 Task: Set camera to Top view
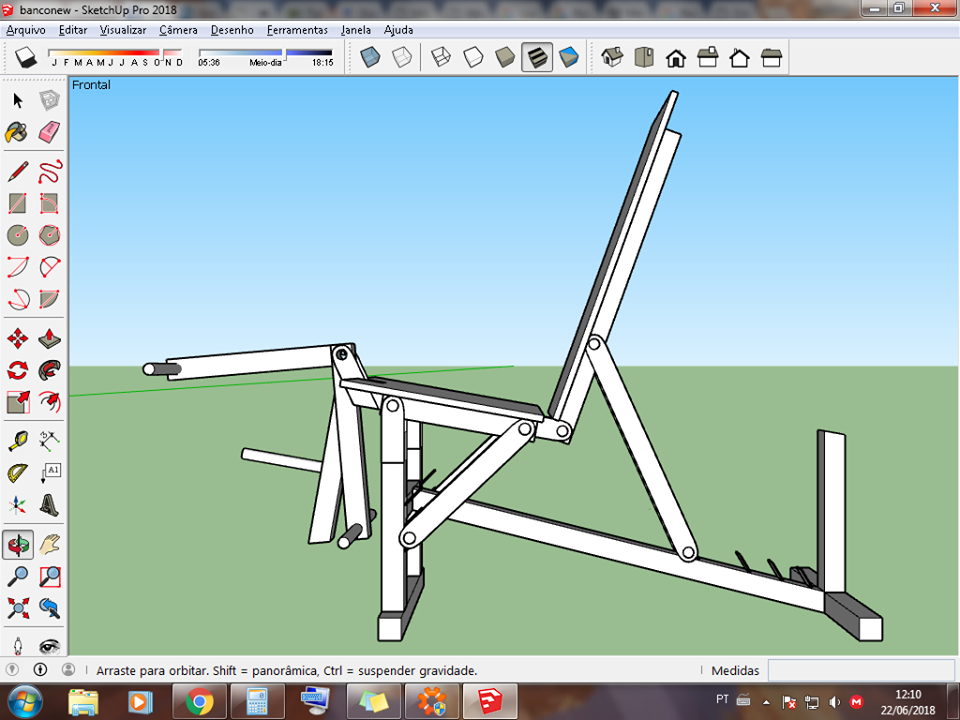click(x=644, y=58)
